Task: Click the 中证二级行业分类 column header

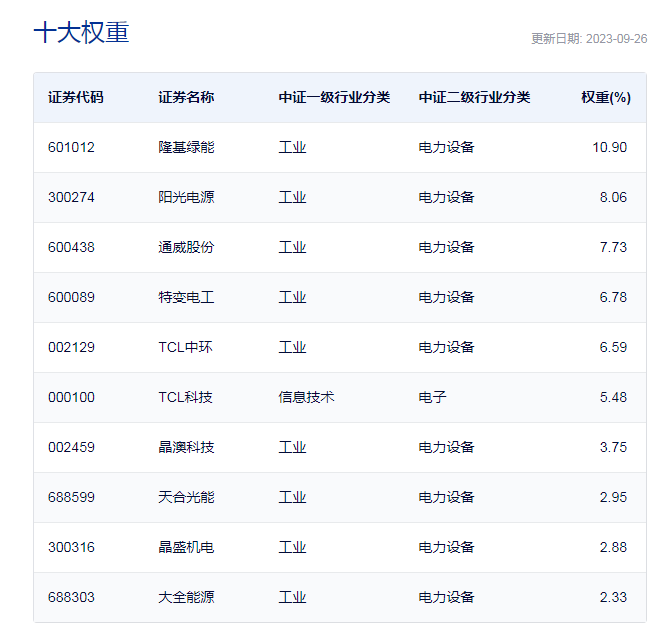Action: (474, 97)
